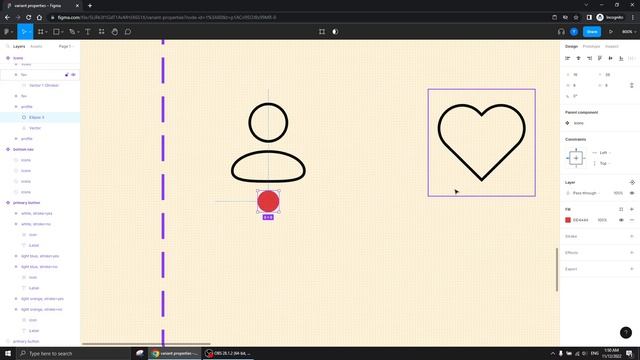Add an export setting
The image size is (640, 360).
(x=632, y=269)
